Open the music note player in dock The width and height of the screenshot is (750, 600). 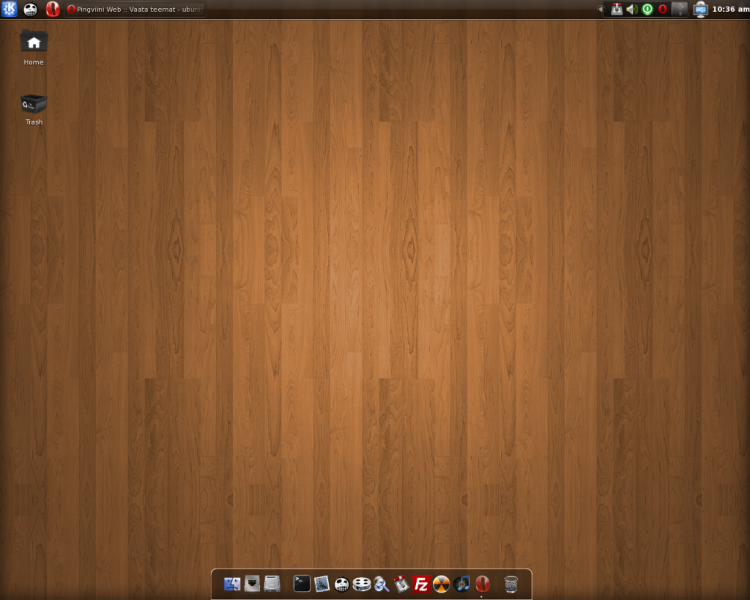pyautogui.click(x=462, y=584)
